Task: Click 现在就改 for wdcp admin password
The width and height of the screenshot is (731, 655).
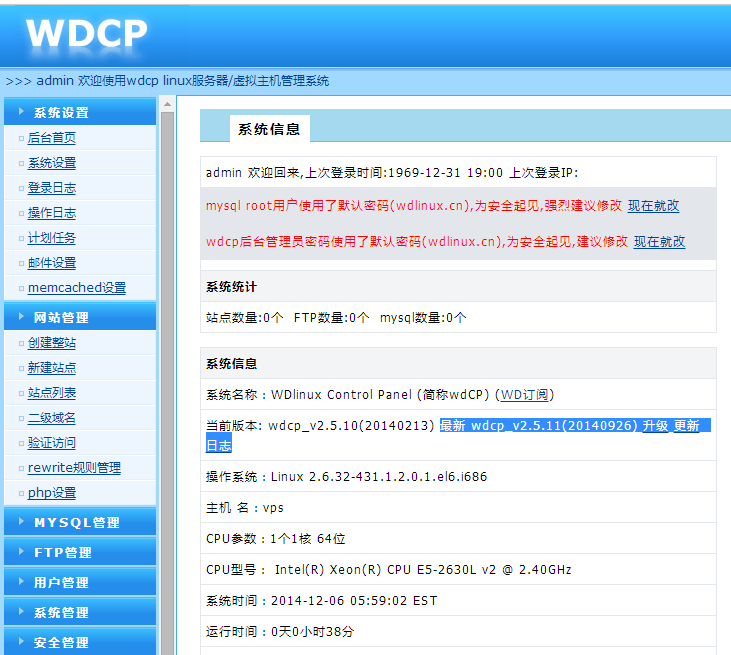Action: tap(659, 241)
